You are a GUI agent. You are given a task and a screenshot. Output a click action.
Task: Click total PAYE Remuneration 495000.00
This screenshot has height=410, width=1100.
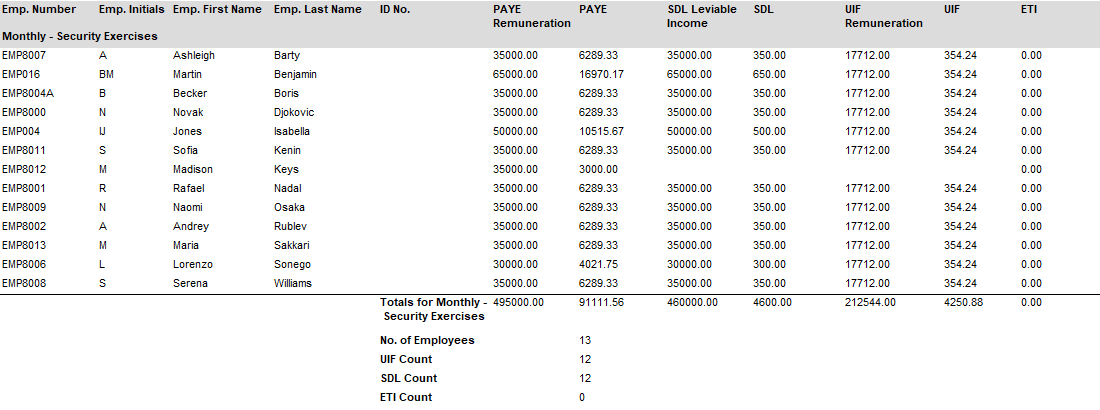pyautogui.click(x=518, y=302)
